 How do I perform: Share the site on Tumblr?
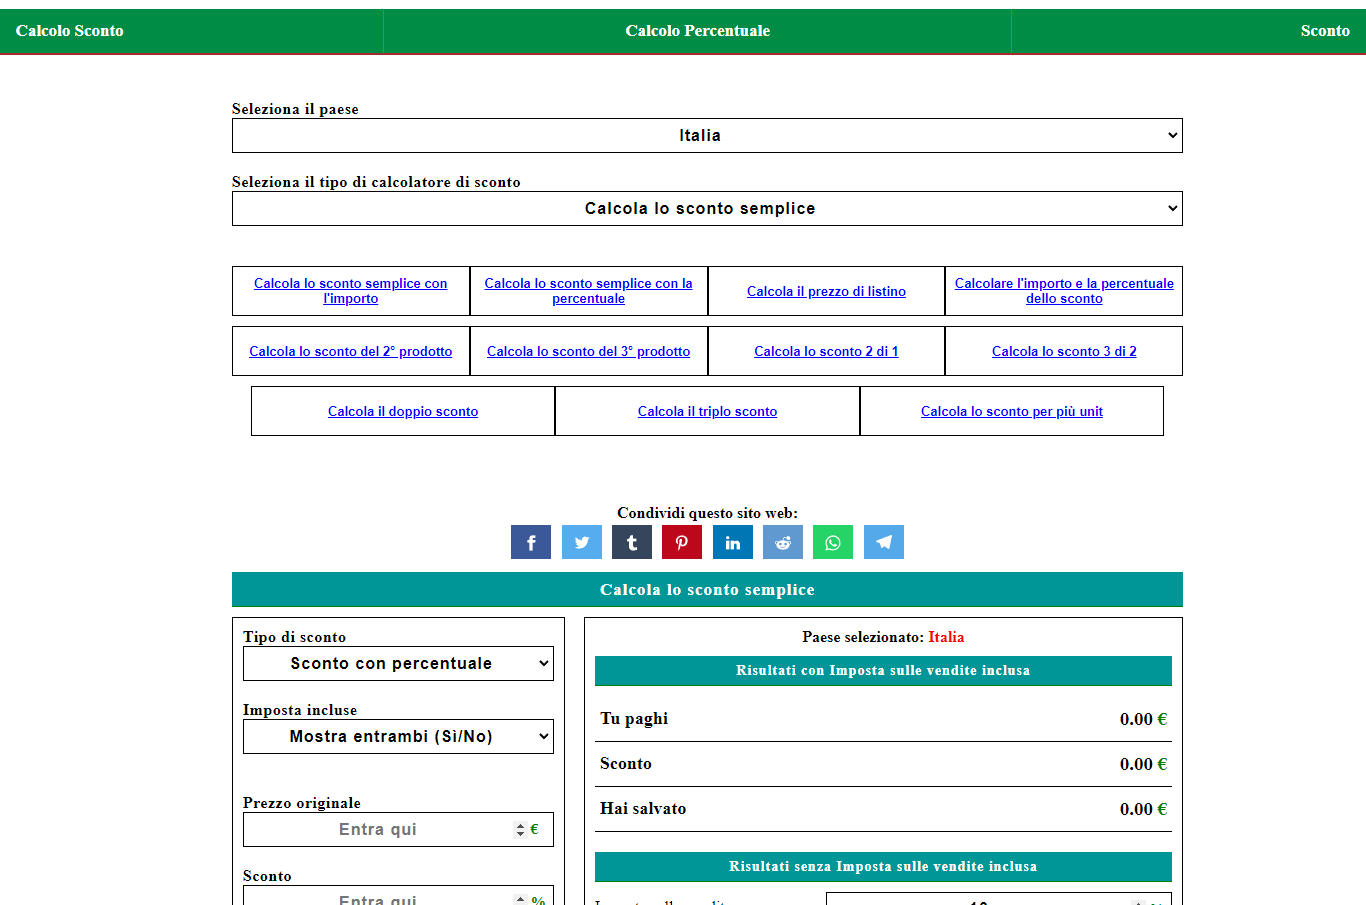pos(632,542)
